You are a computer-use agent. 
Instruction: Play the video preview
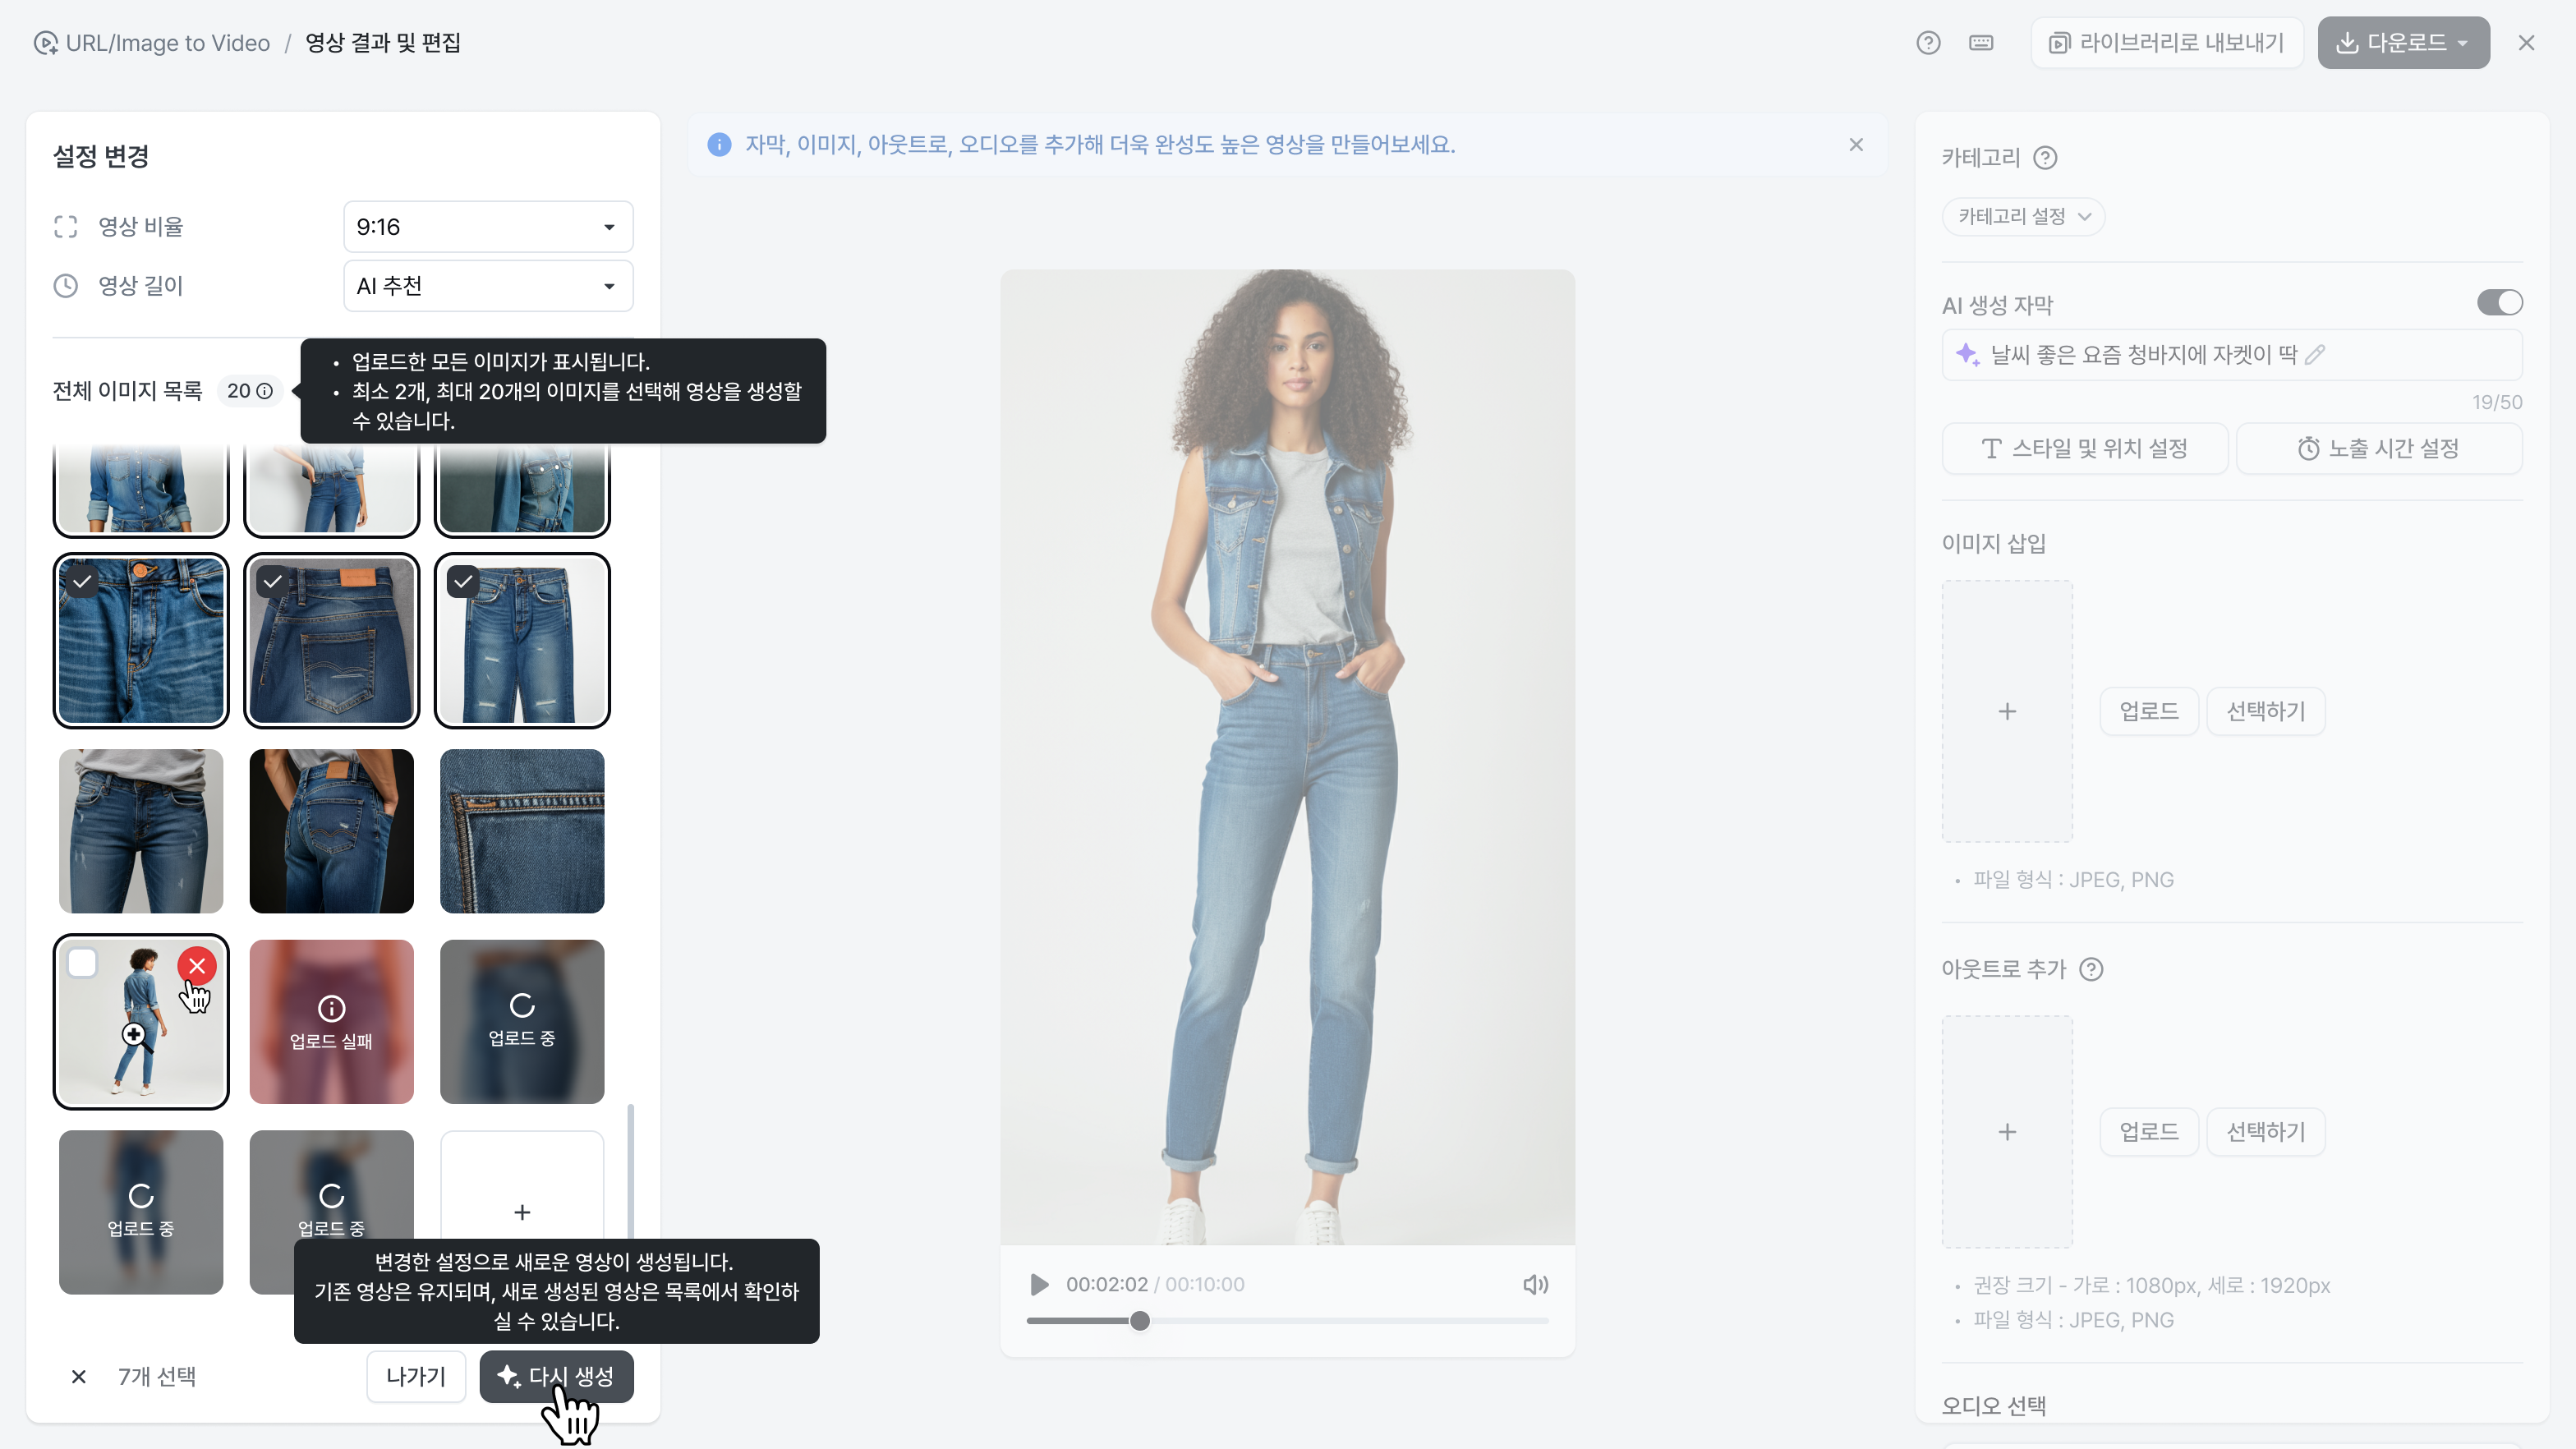(1039, 1284)
